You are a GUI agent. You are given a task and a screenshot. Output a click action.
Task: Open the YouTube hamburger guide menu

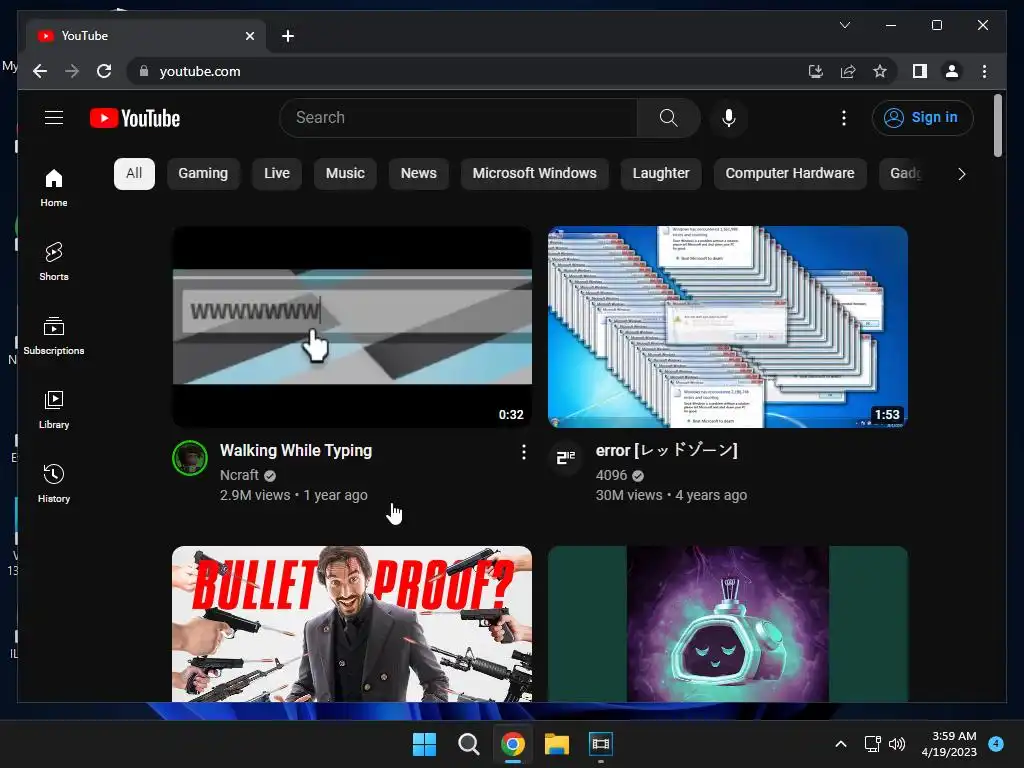[x=54, y=118]
